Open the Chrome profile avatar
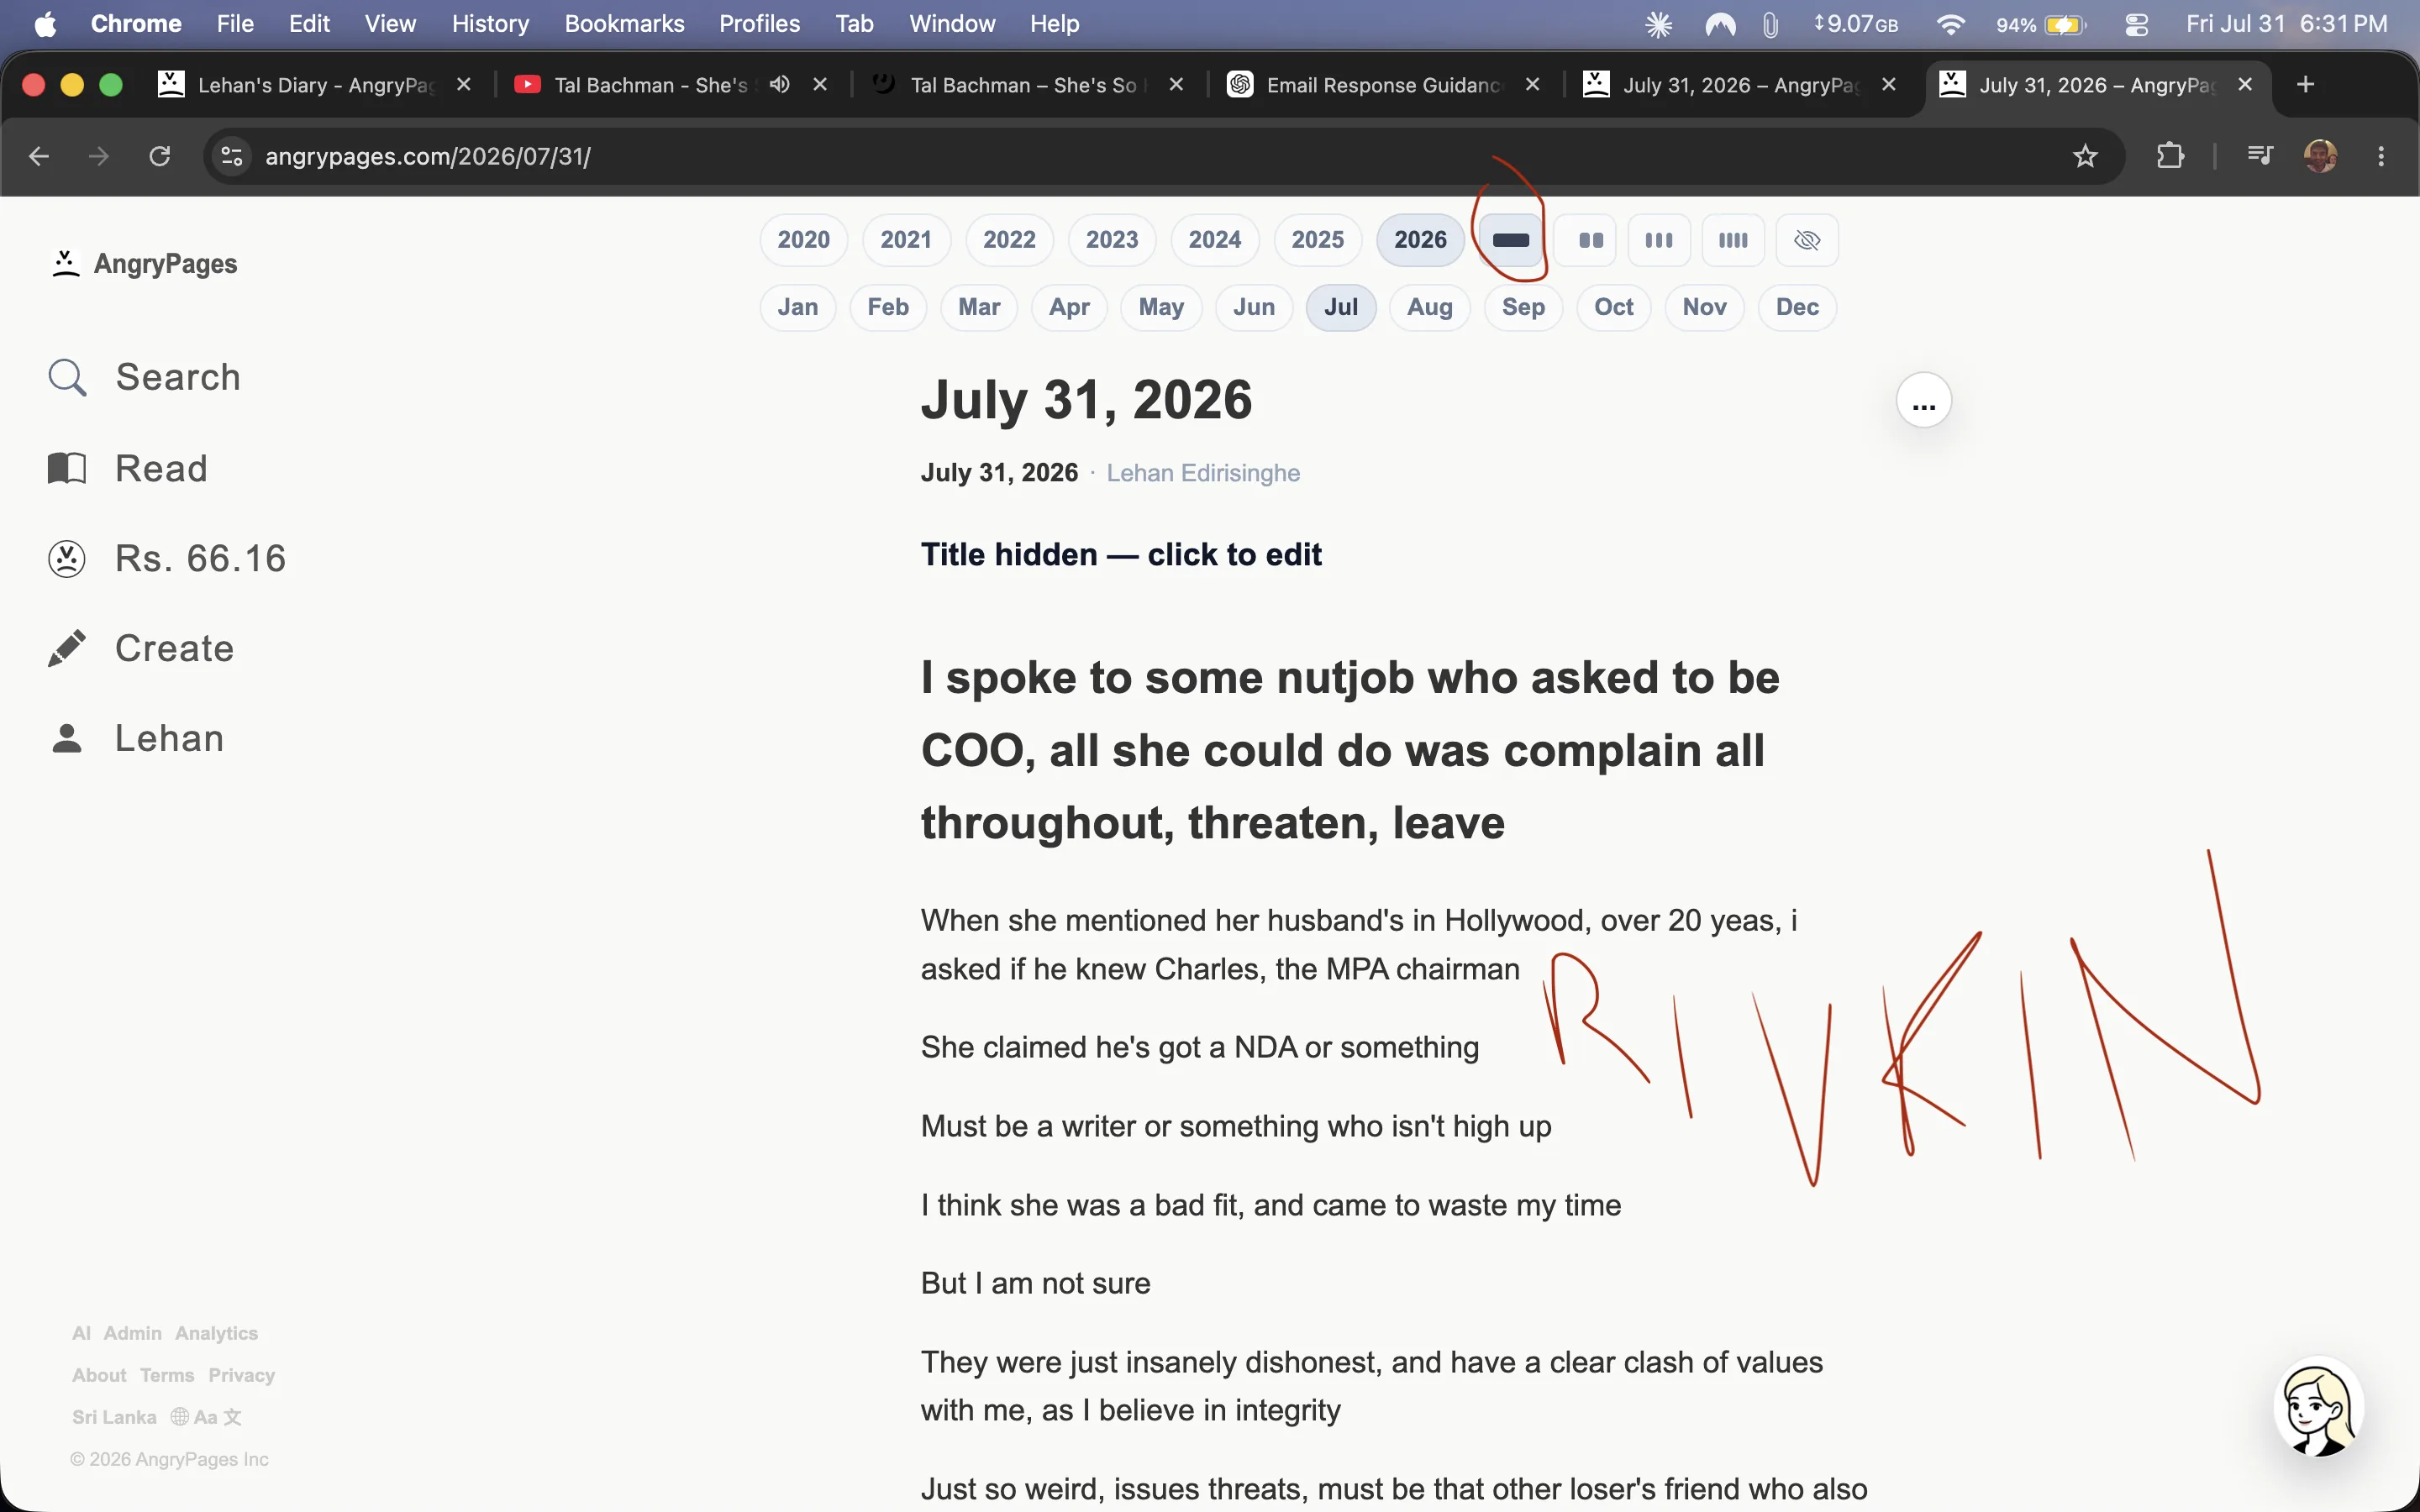Viewport: 2420px width, 1512px height. (2320, 156)
